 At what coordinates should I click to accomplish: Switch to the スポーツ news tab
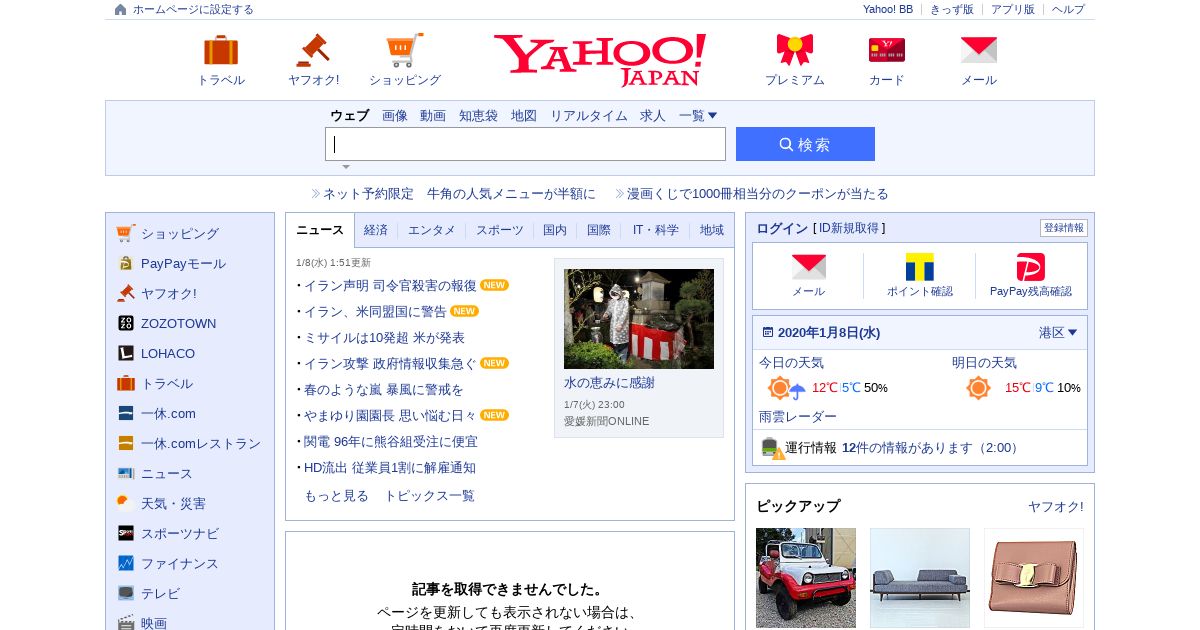(x=500, y=230)
